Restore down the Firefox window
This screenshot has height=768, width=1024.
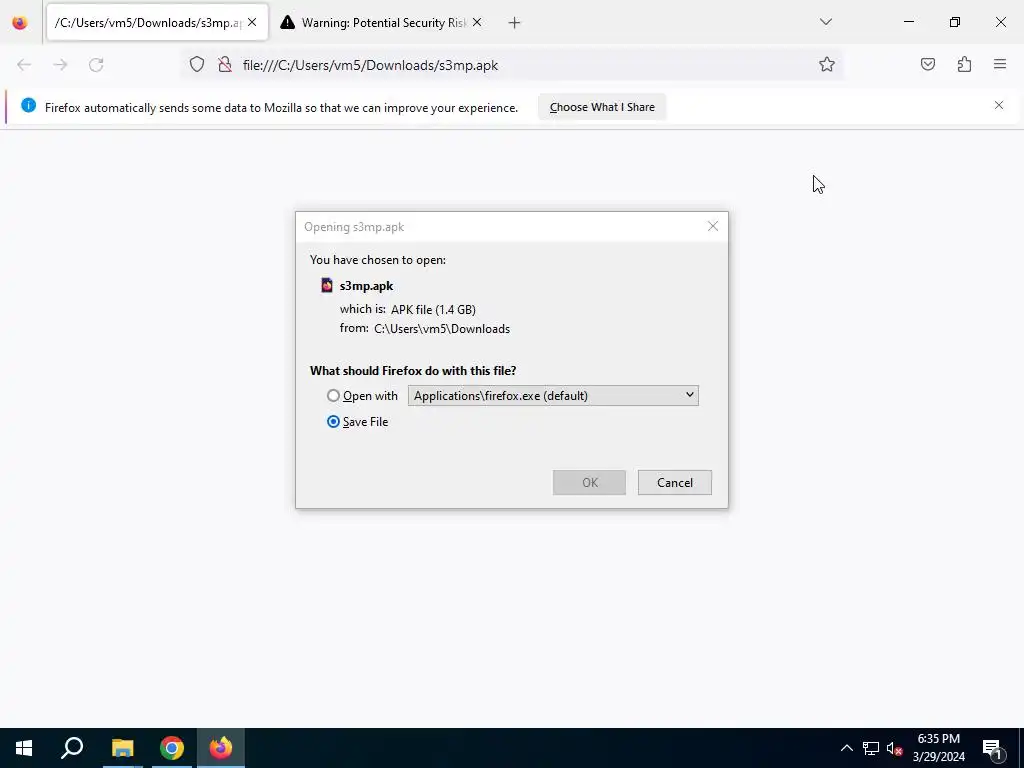click(955, 22)
